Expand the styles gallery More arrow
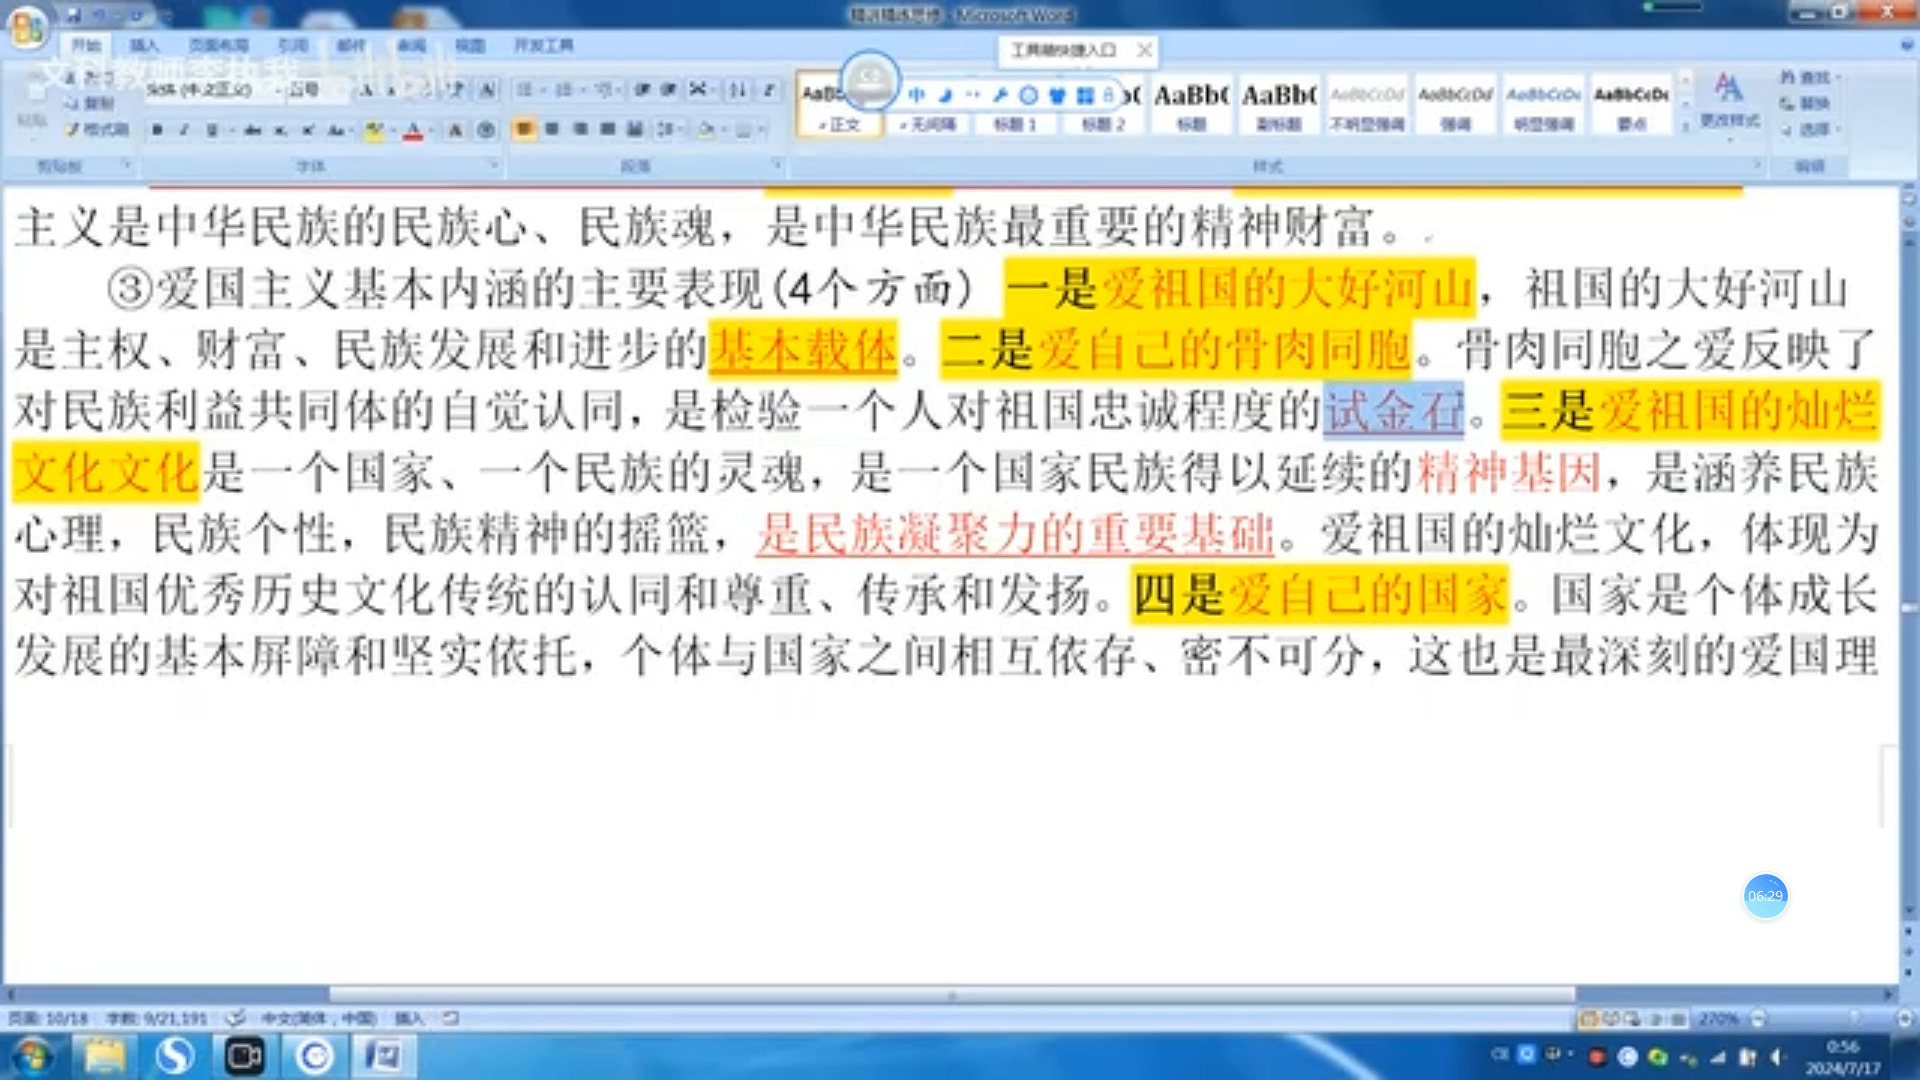 coord(1686,126)
